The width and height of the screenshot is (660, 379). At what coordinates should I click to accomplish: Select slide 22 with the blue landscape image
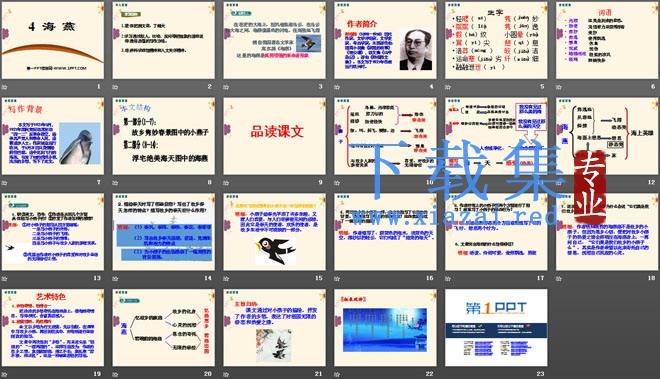385,328
